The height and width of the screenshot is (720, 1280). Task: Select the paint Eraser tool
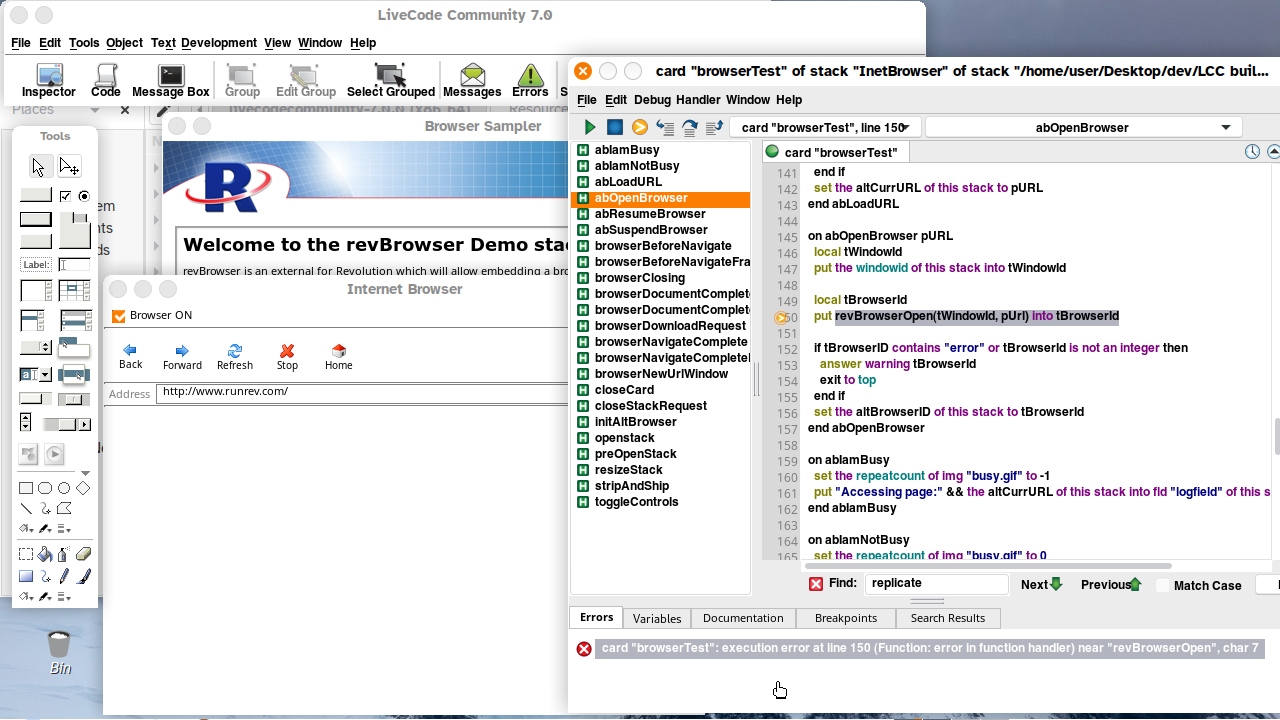[x=83, y=554]
